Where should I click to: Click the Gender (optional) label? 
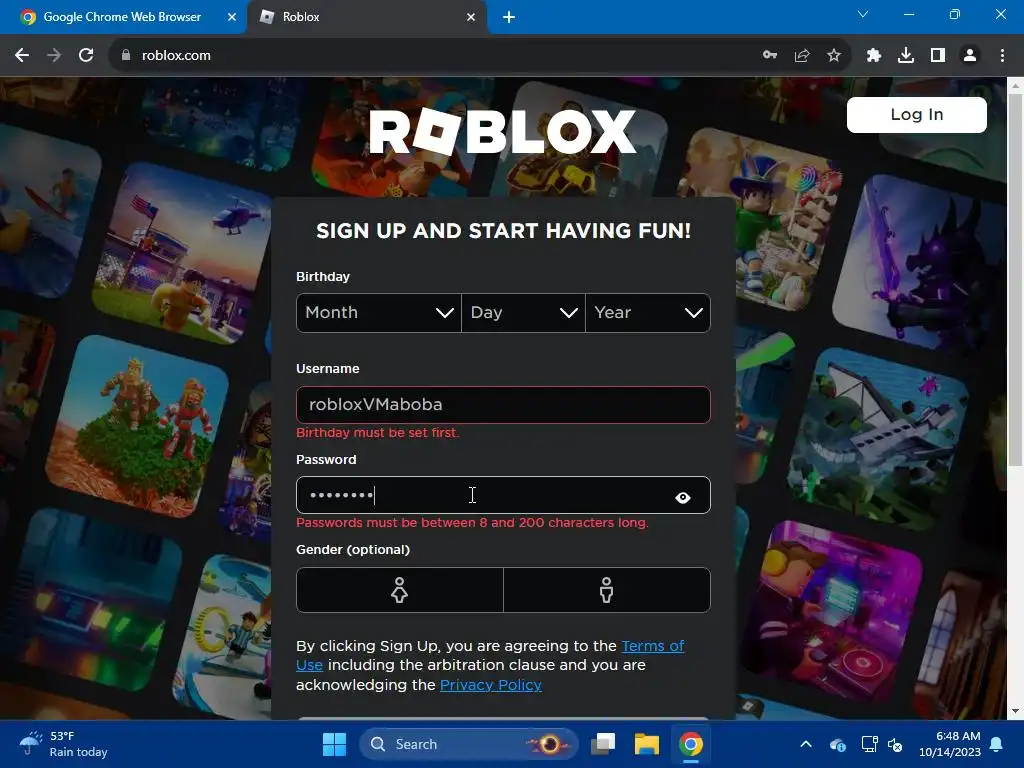tap(353, 550)
